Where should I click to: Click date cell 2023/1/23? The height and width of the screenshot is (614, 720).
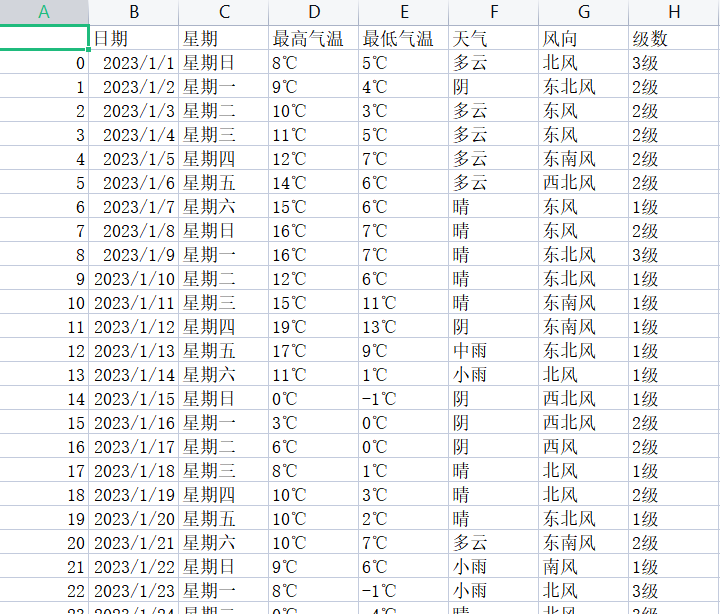(x=135, y=591)
